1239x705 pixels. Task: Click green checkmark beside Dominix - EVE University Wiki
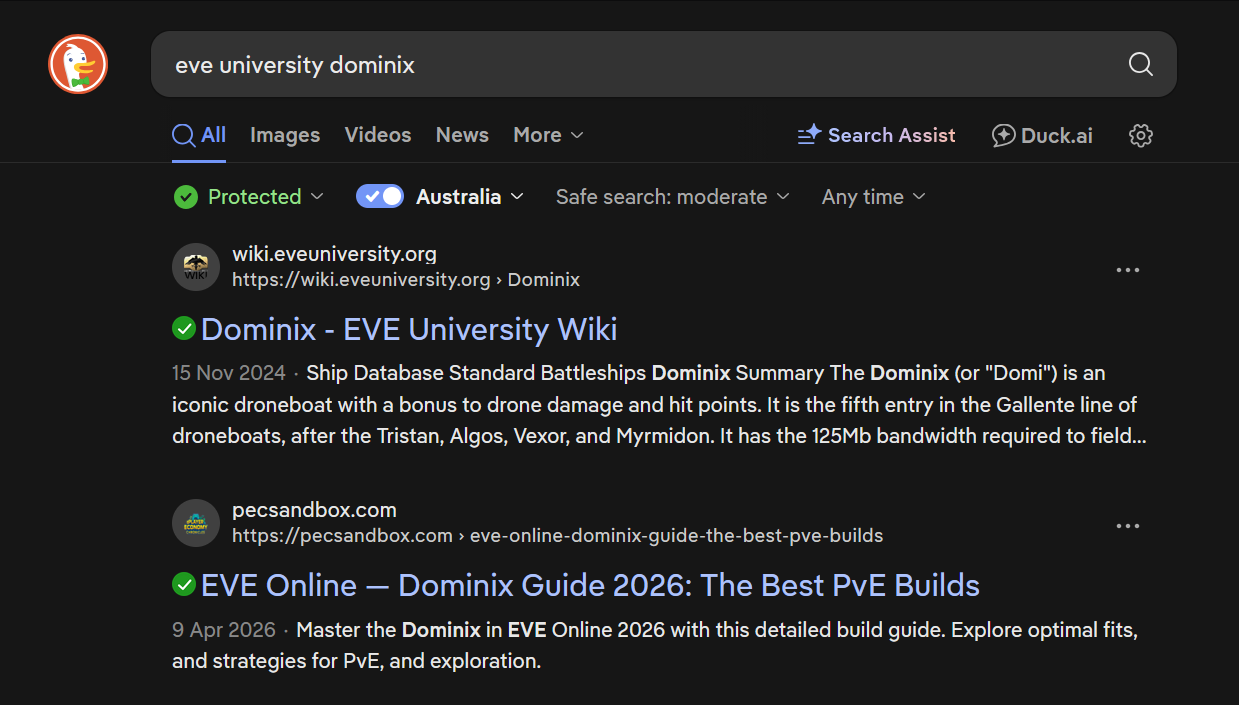(184, 328)
